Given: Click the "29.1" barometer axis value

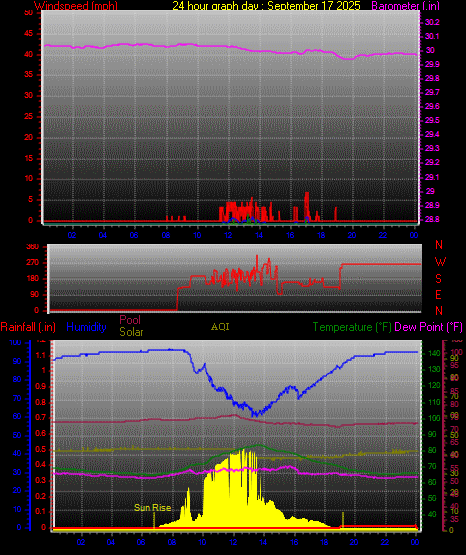Looking at the screenshot, I should [x=432, y=177].
